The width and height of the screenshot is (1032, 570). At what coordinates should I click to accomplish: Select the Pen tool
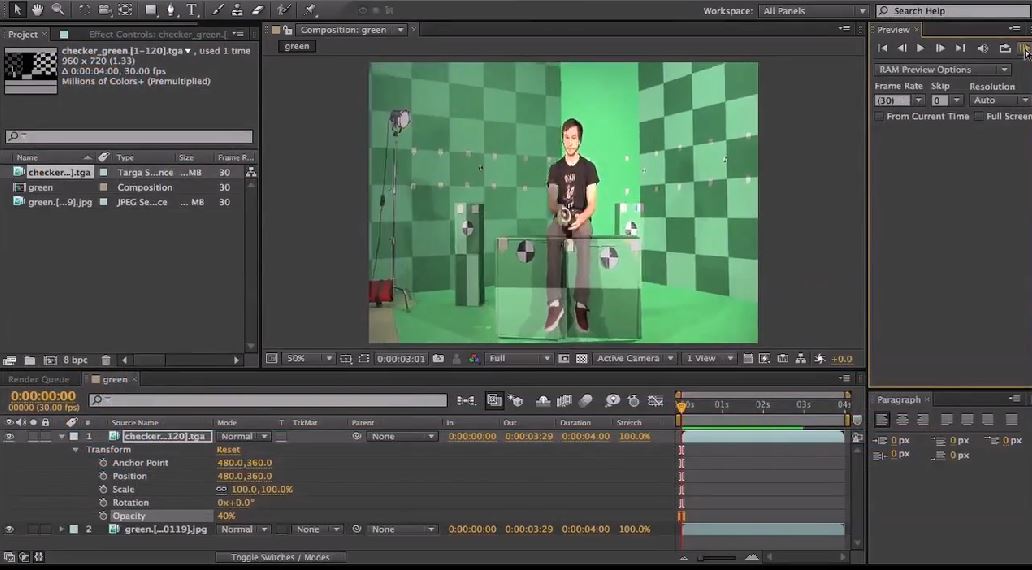click(x=171, y=10)
